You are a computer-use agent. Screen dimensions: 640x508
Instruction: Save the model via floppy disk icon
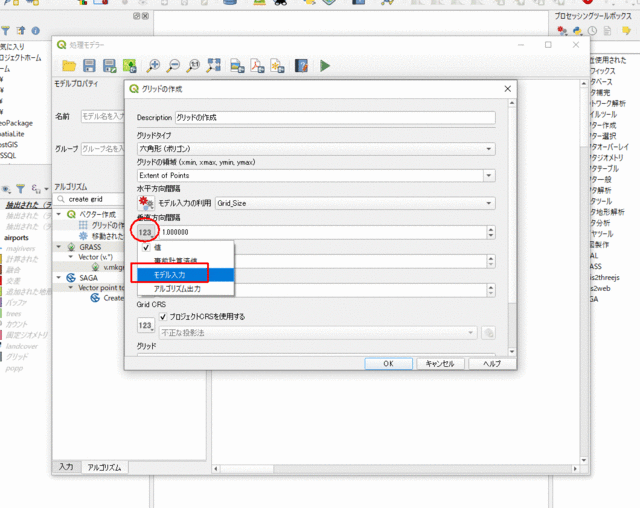click(89, 66)
